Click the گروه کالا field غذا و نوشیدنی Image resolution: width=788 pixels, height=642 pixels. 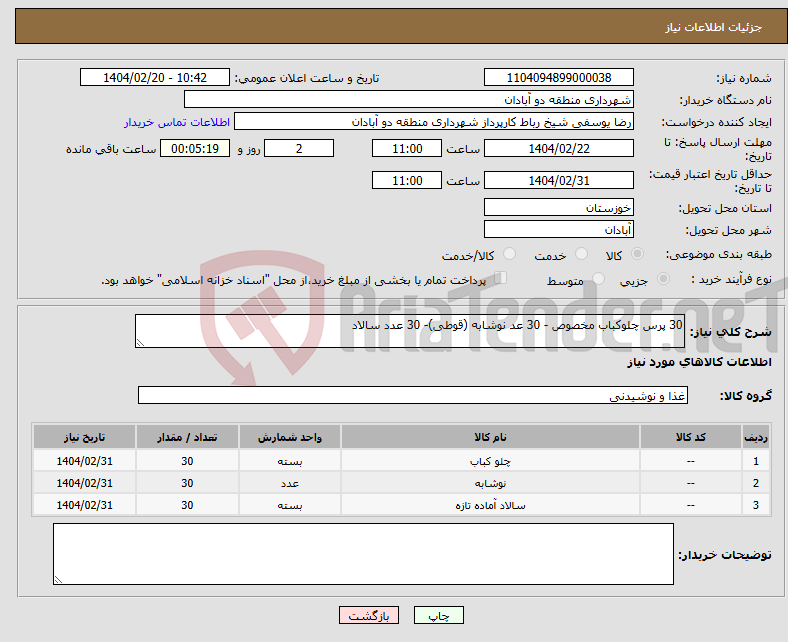click(413, 395)
